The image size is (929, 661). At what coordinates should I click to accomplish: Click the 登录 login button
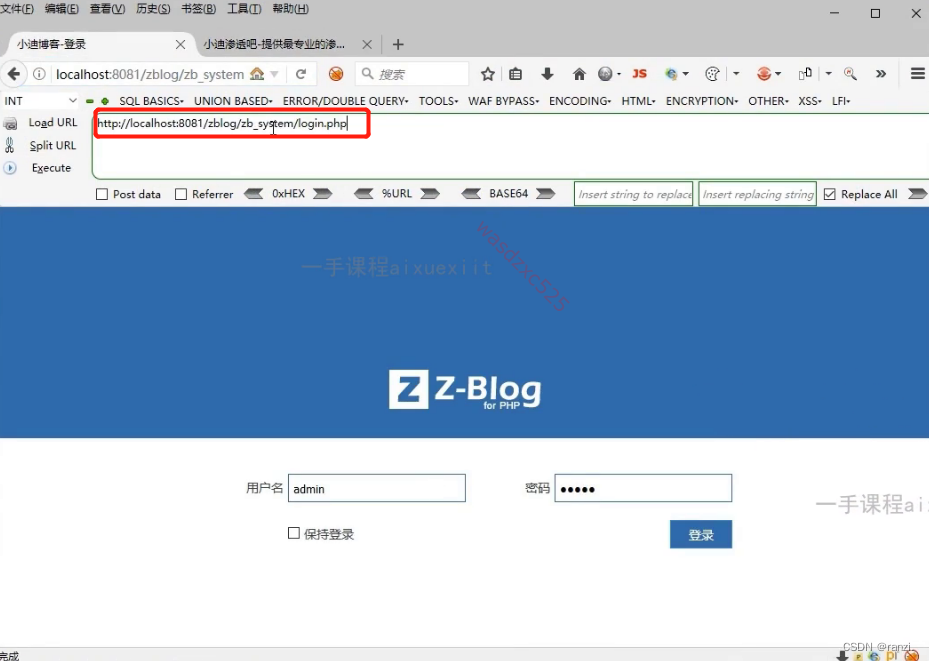click(701, 534)
